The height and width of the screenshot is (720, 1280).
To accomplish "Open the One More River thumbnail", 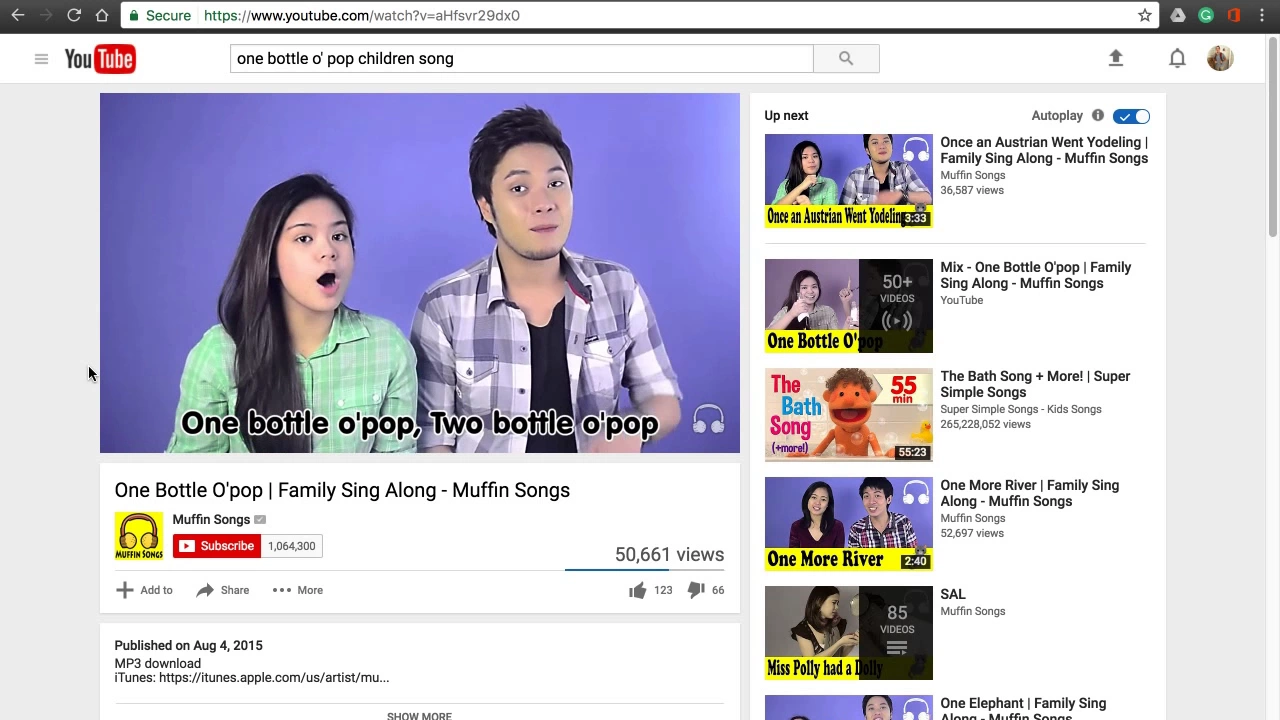I will tap(848, 524).
